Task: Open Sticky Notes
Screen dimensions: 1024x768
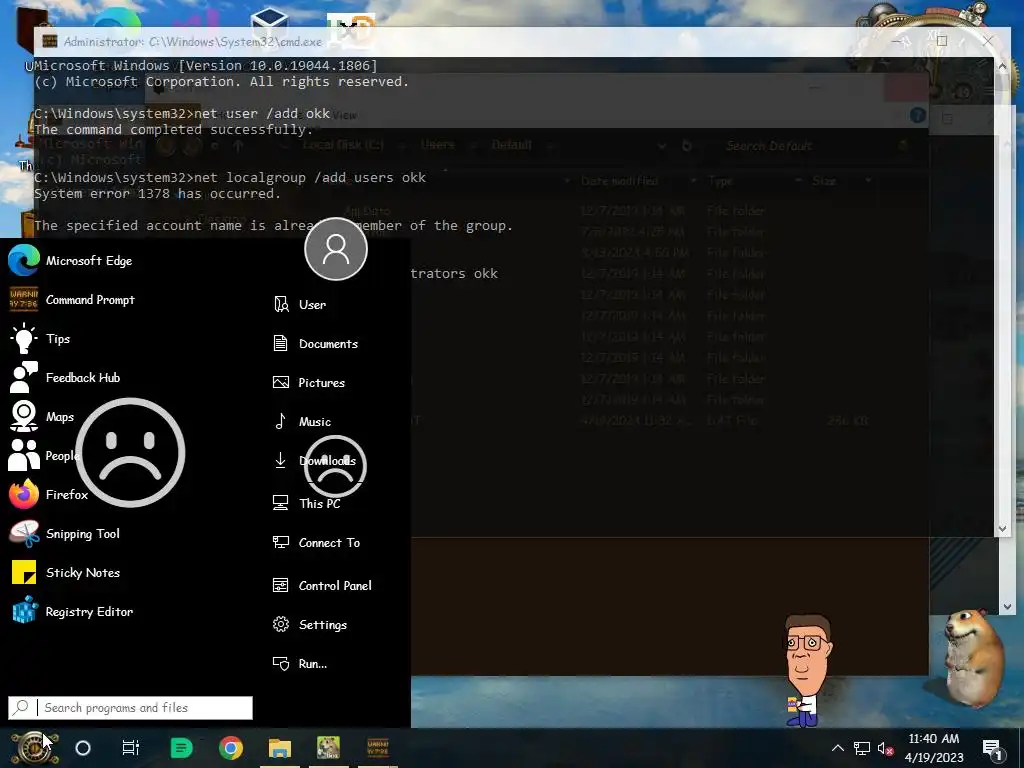Action: point(64,573)
